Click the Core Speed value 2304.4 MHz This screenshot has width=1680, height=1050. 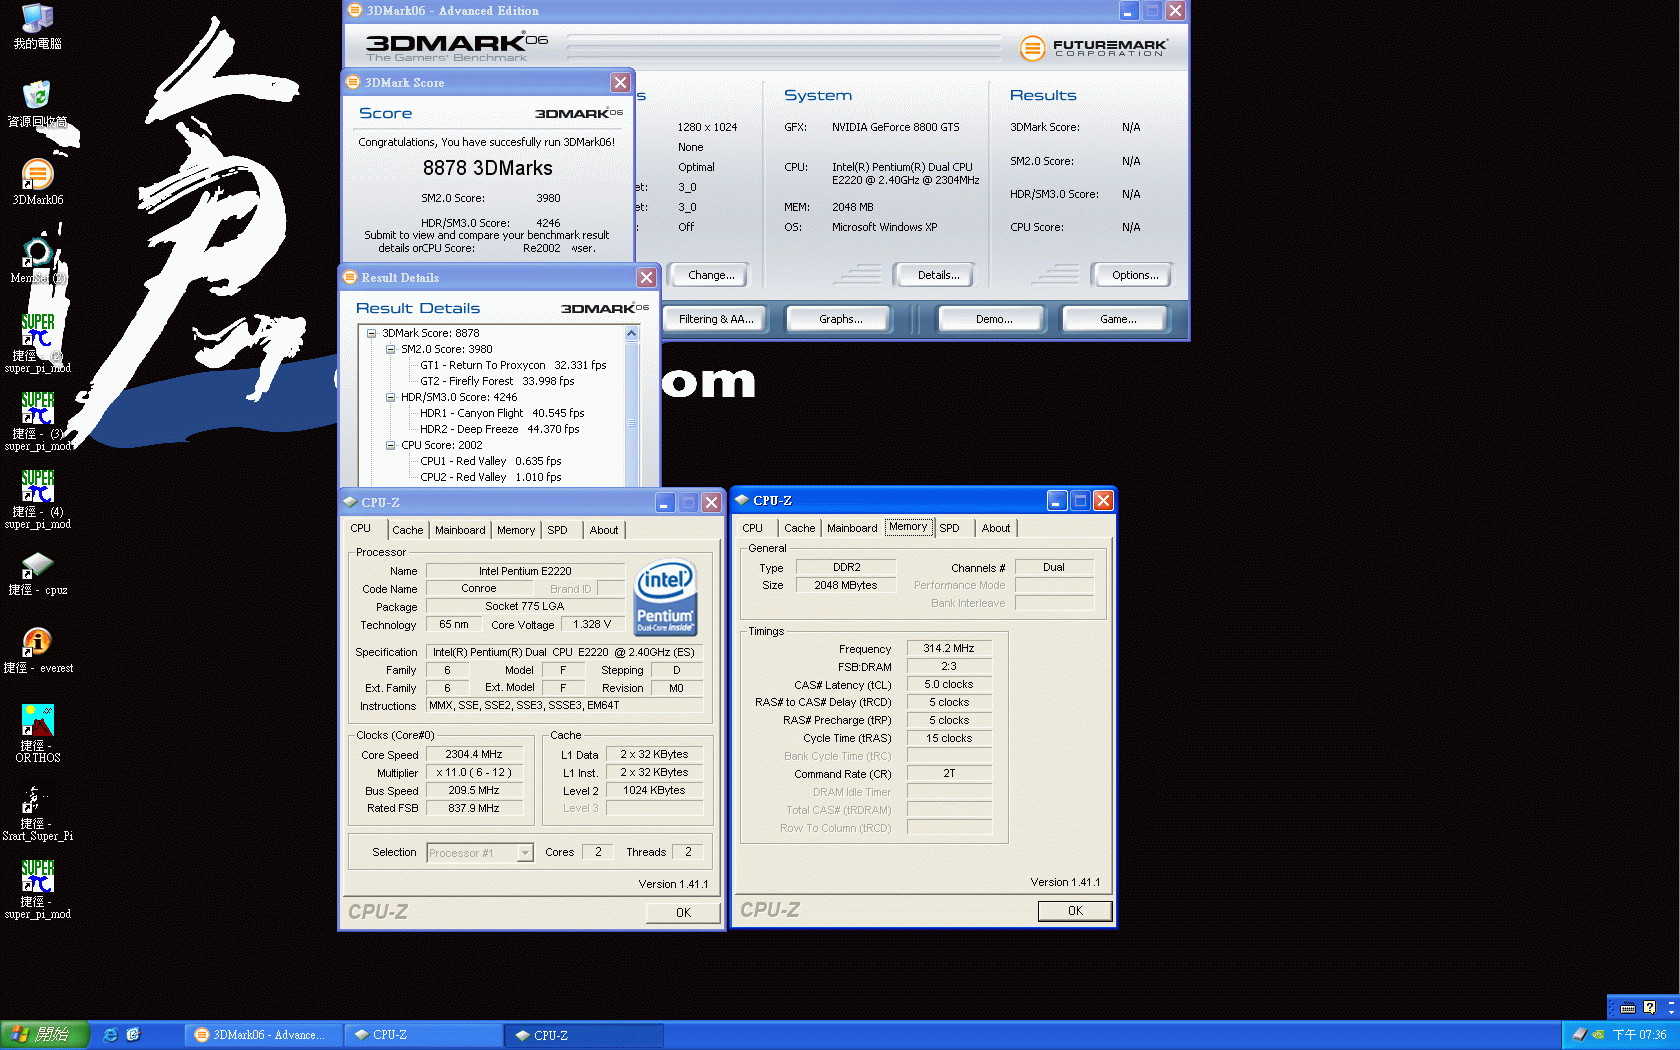tap(474, 754)
